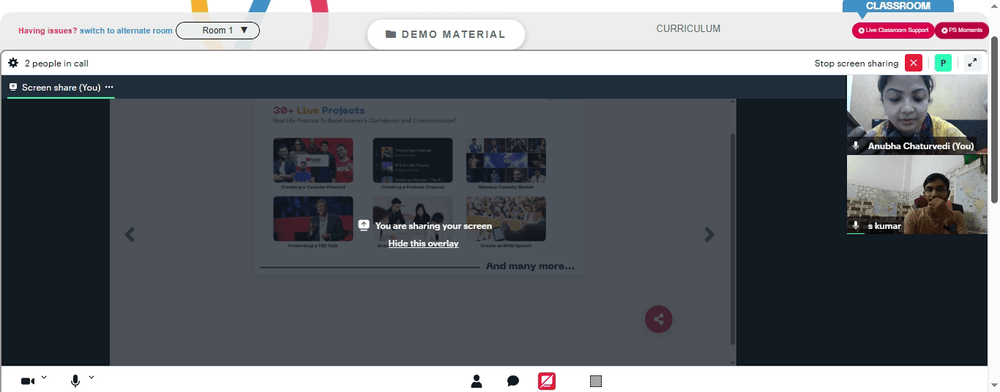Click the PS Moments button
The height and width of the screenshot is (392, 1000).
961,30
